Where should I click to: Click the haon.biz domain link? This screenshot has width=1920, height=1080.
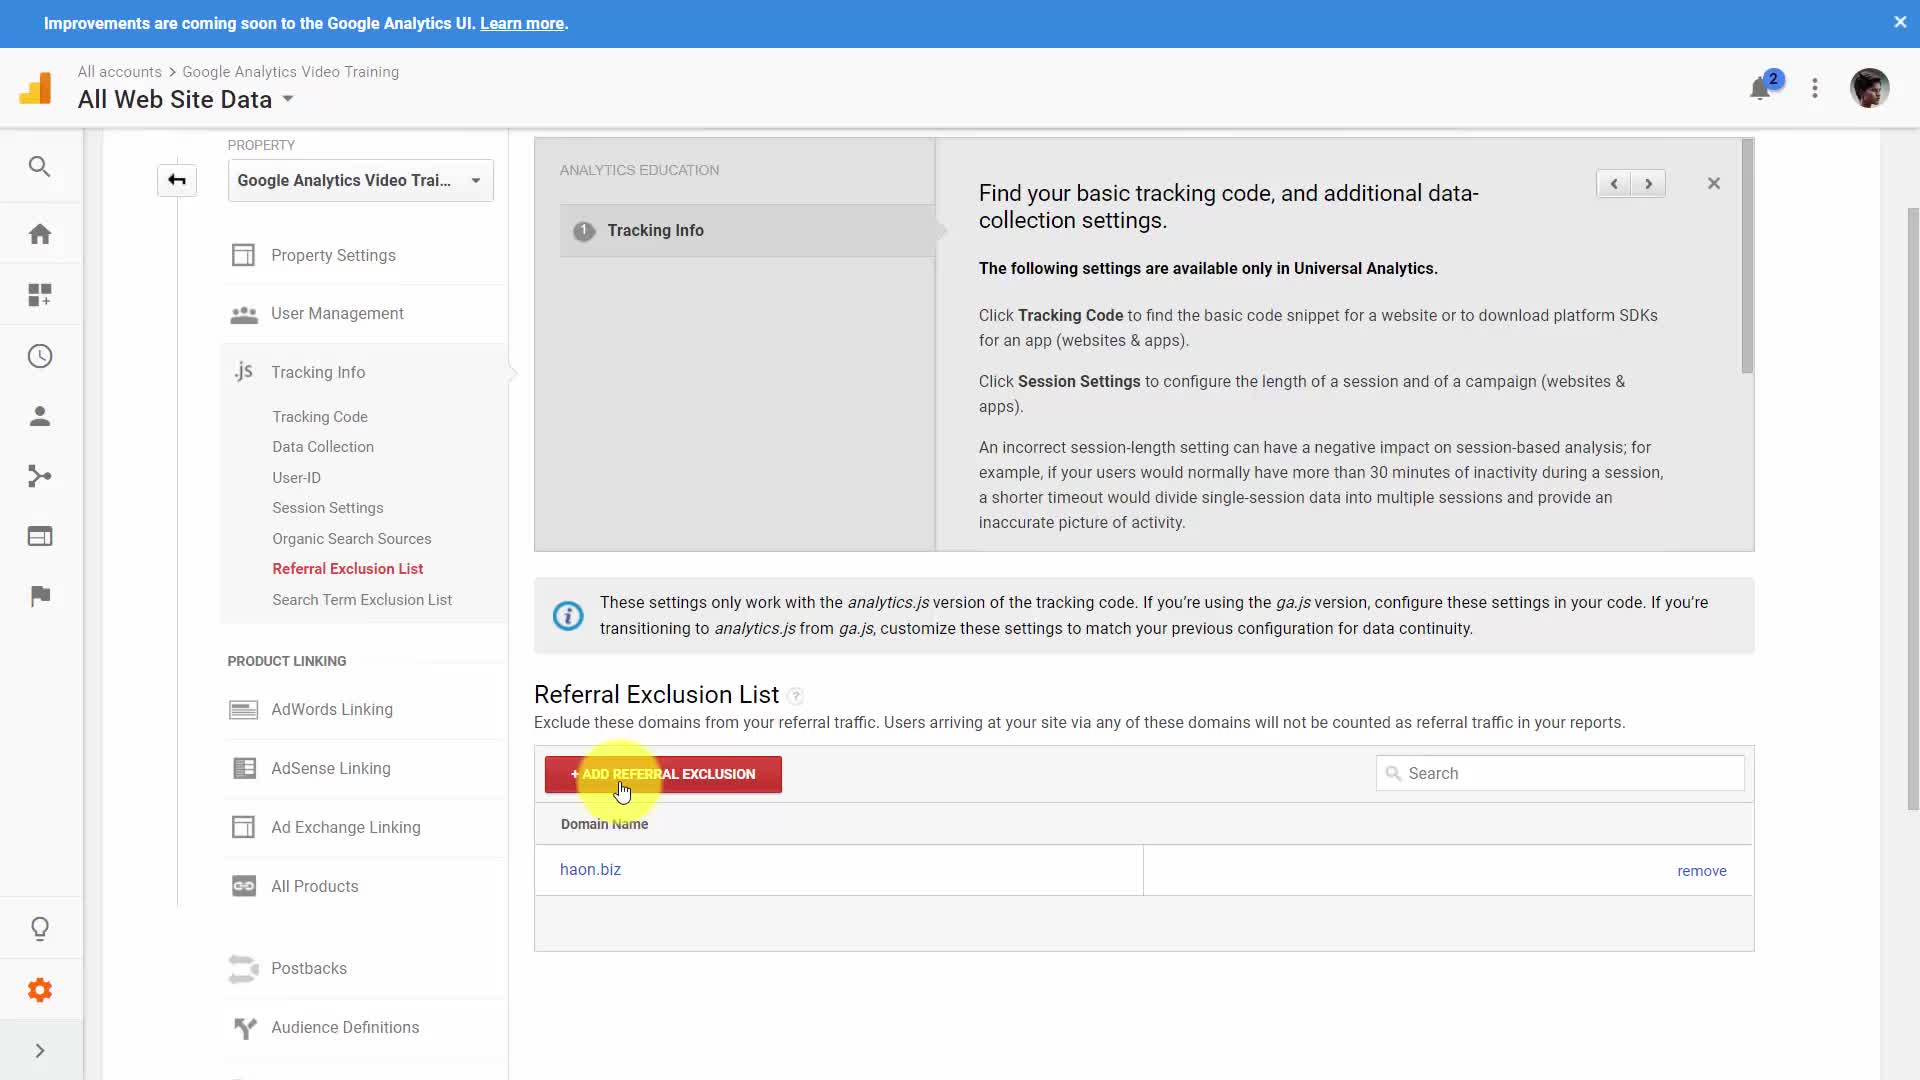(590, 870)
